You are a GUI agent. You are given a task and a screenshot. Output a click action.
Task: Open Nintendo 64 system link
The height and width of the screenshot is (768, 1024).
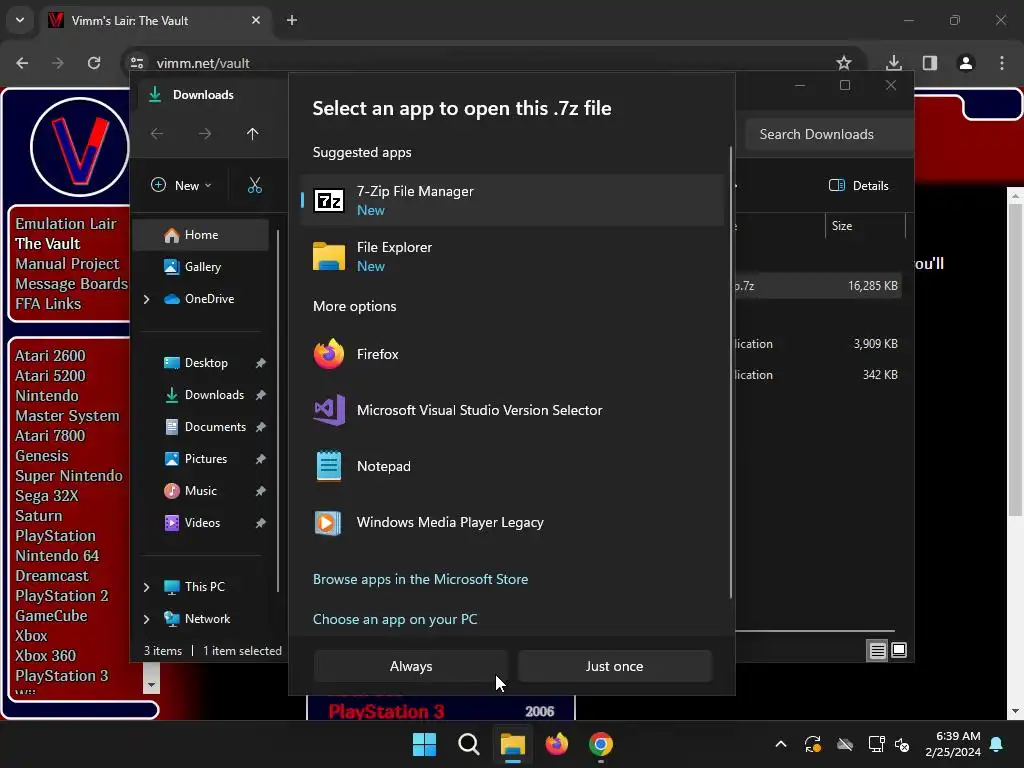coord(57,556)
